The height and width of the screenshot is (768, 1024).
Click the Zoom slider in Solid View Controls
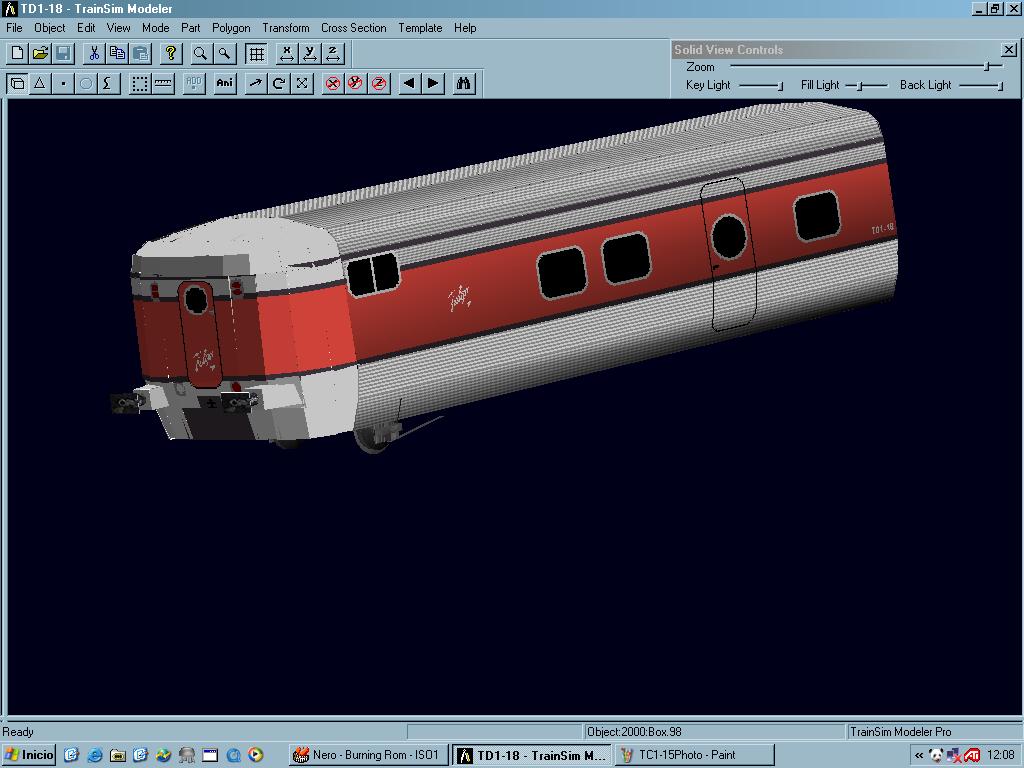click(986, 67)
